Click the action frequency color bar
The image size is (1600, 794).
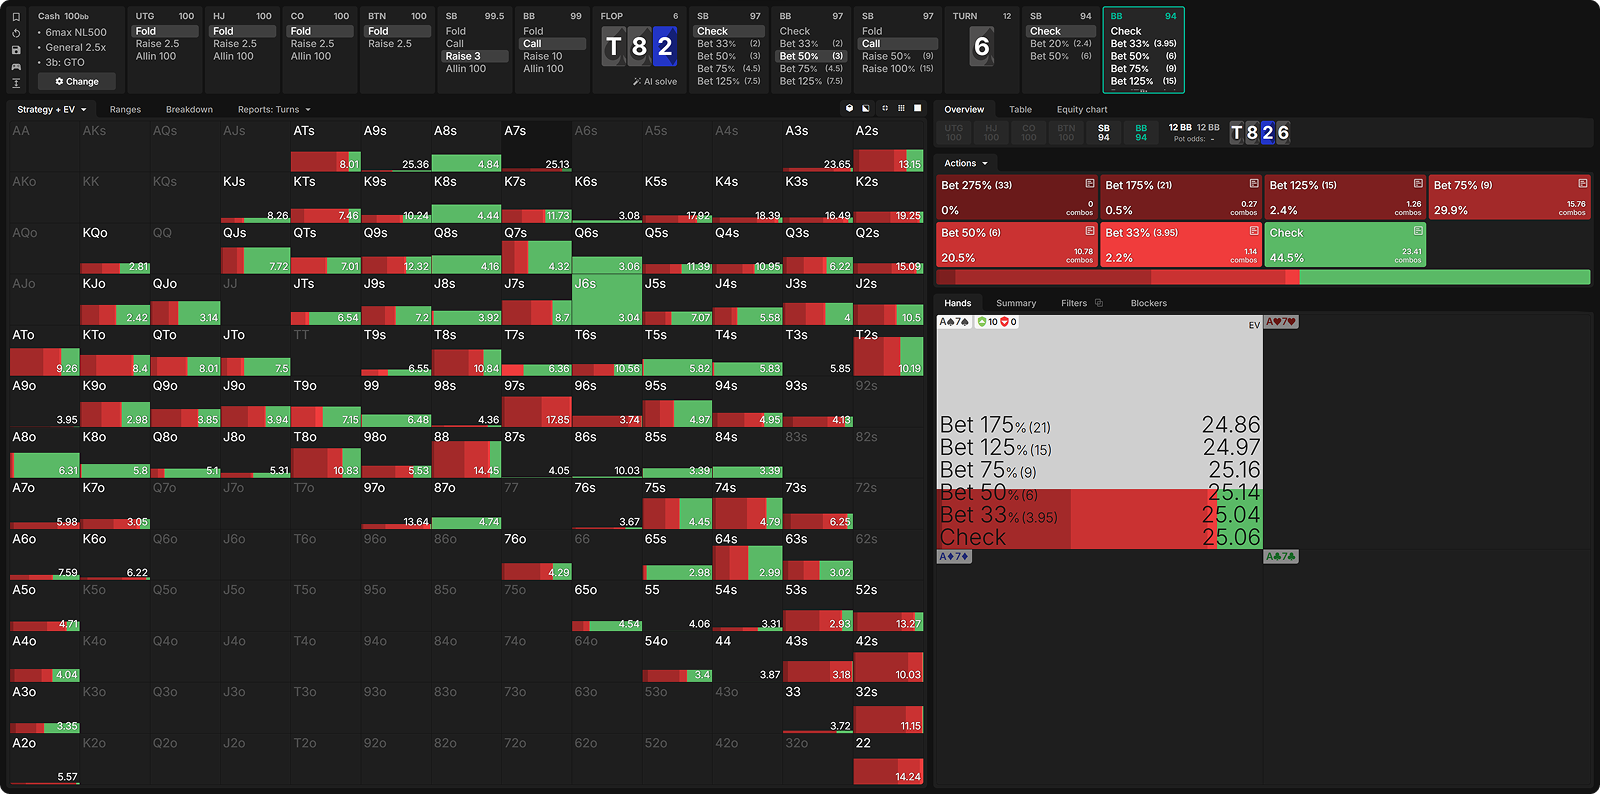tap(1262, 277)
